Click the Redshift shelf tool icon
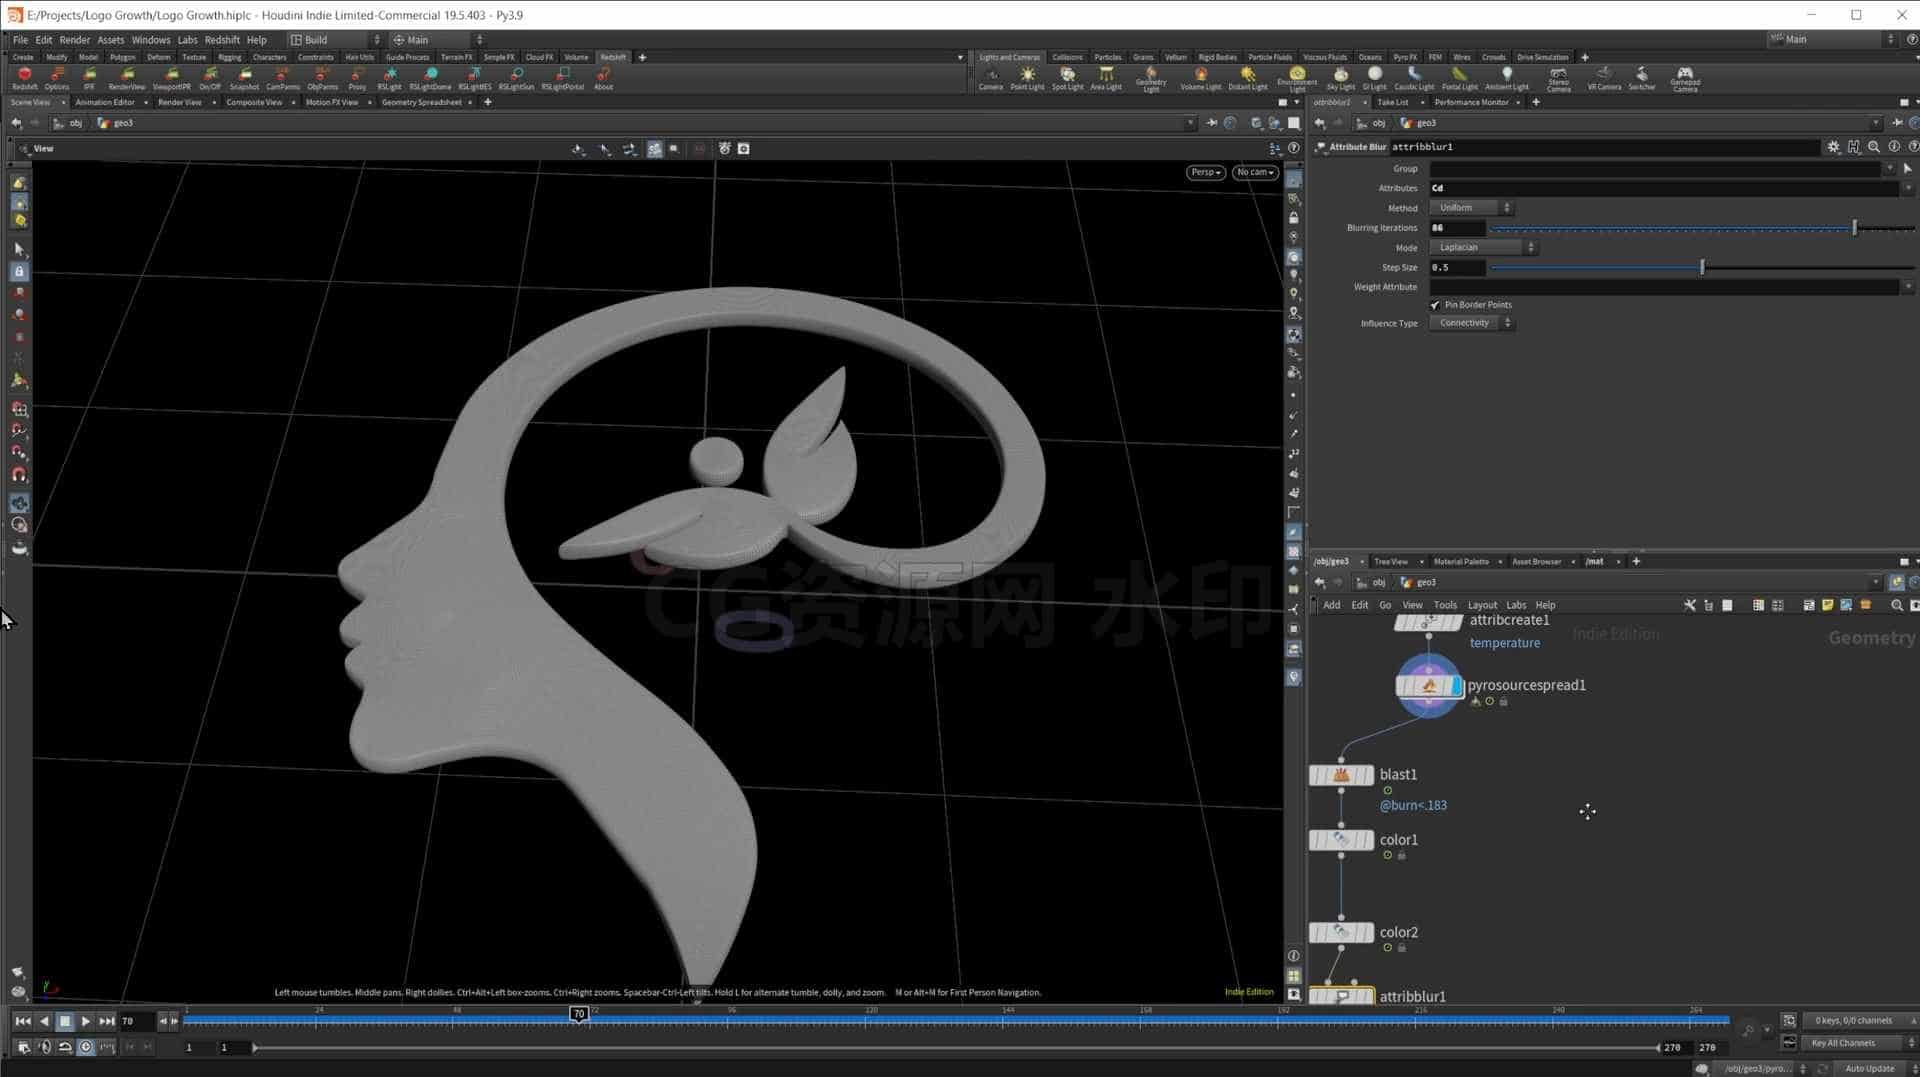1920x1077 pixels. click(25, 78)
